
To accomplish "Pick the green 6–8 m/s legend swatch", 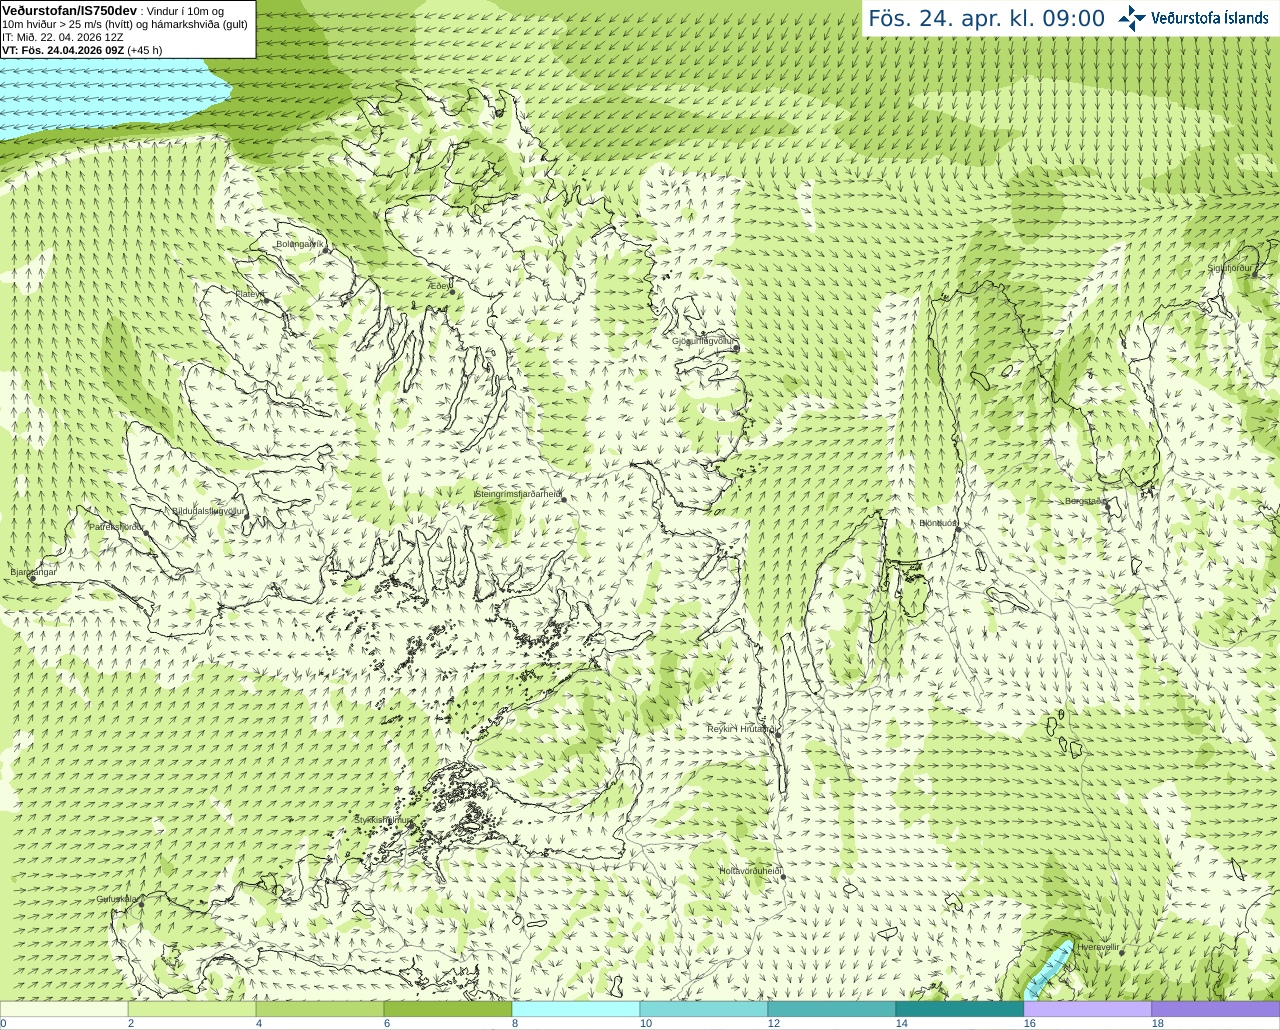I will [448, 1009].
